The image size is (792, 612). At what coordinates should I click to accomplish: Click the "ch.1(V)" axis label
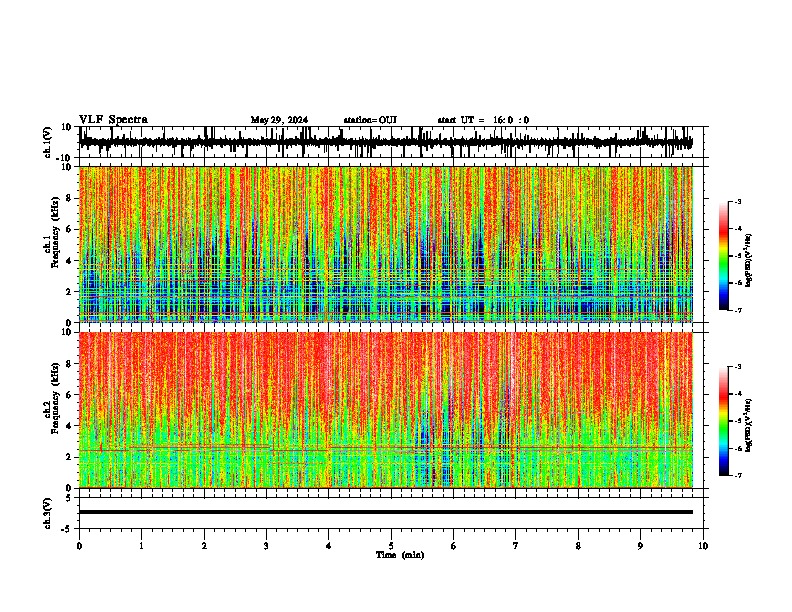point(48,142)
